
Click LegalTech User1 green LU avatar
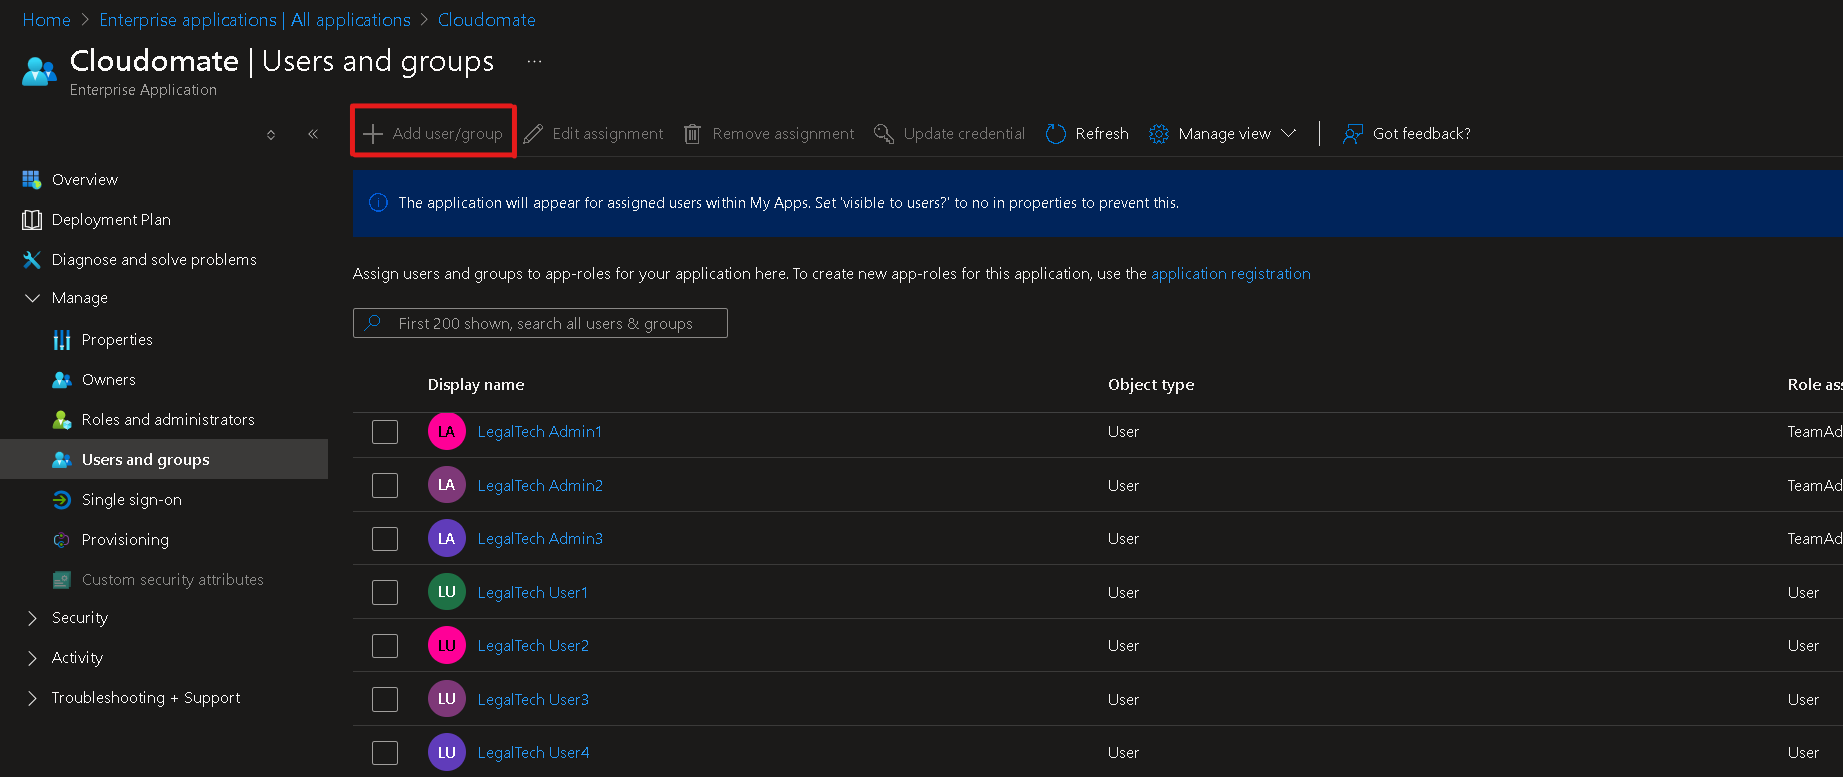[x=447, y=592]
